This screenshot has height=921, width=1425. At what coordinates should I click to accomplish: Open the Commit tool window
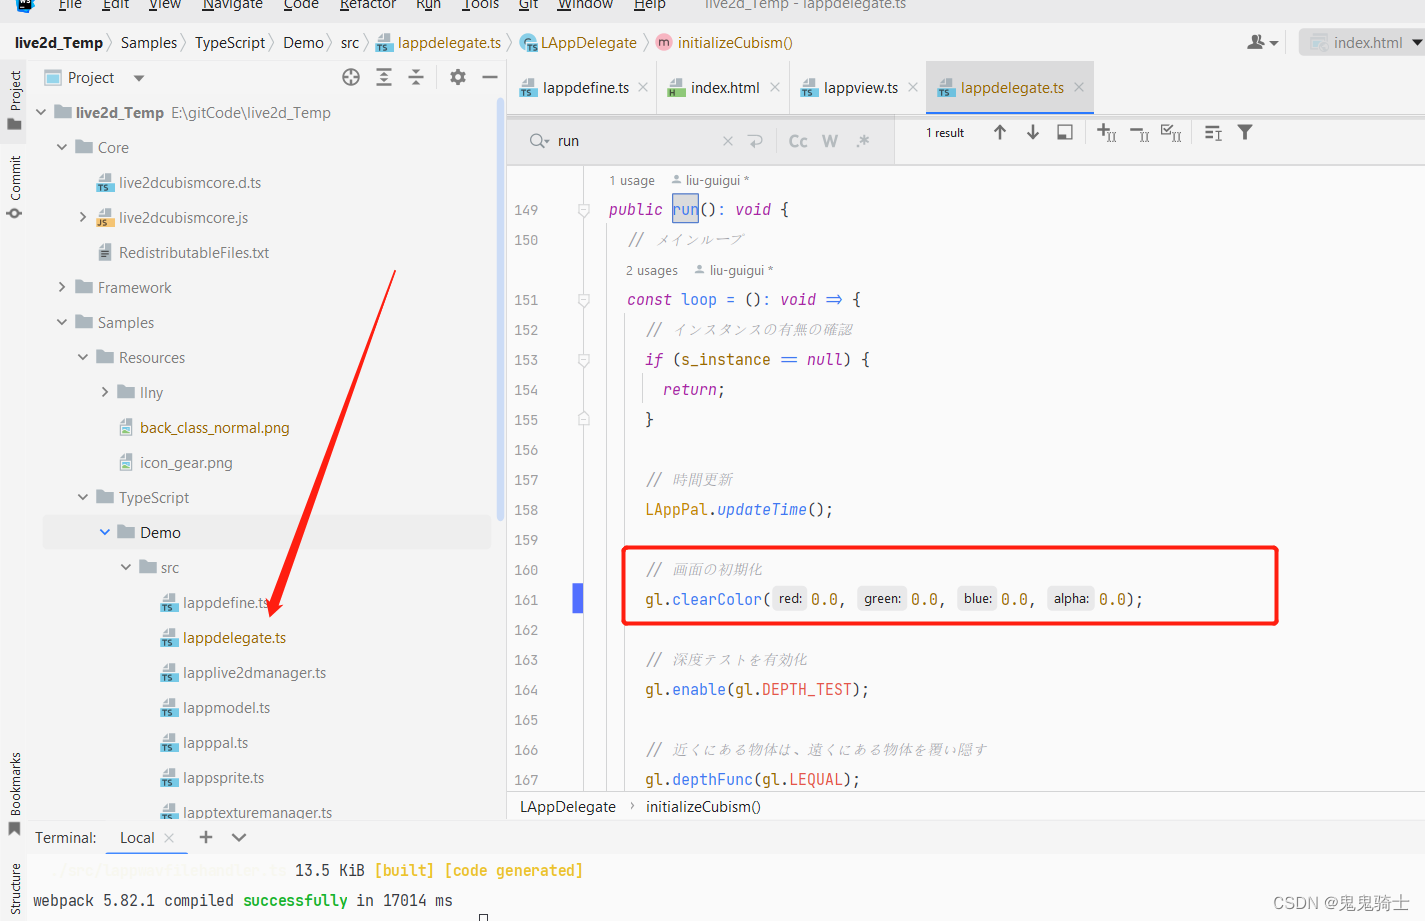click(x=15, y=187)
